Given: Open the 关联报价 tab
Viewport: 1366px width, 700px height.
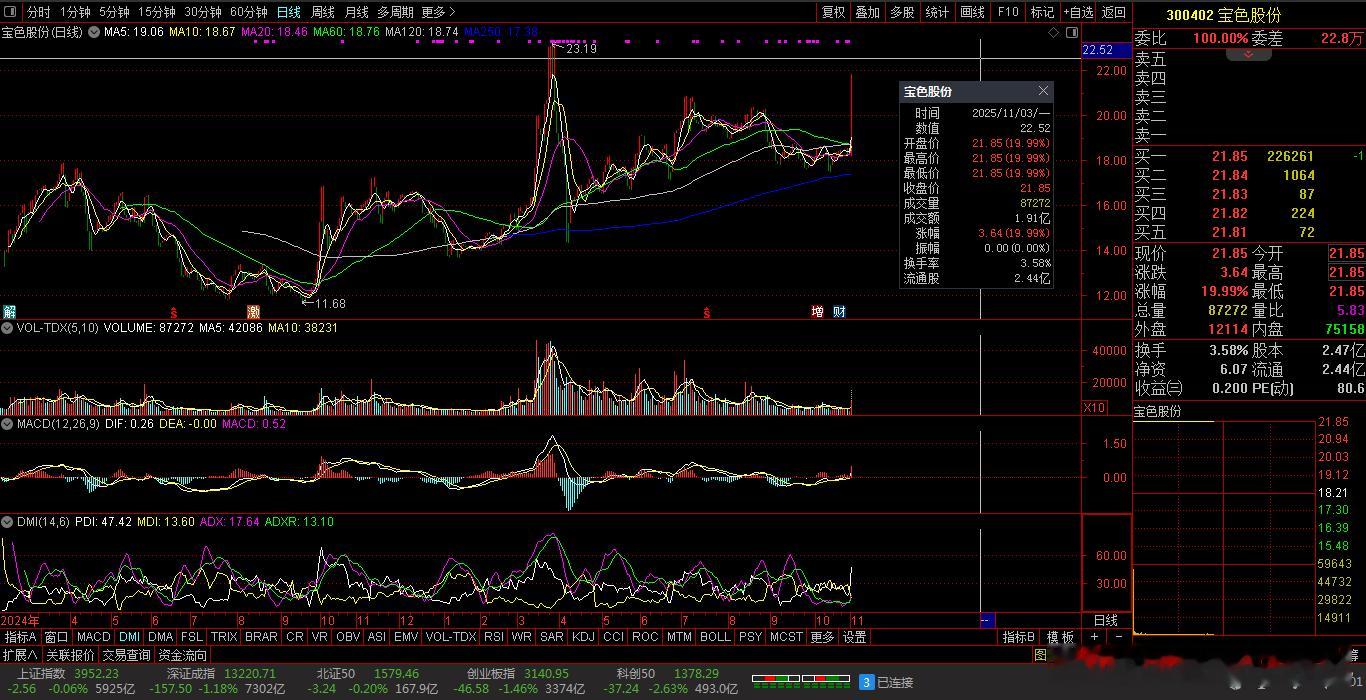Looking at the screenshot, I should 70,655.
